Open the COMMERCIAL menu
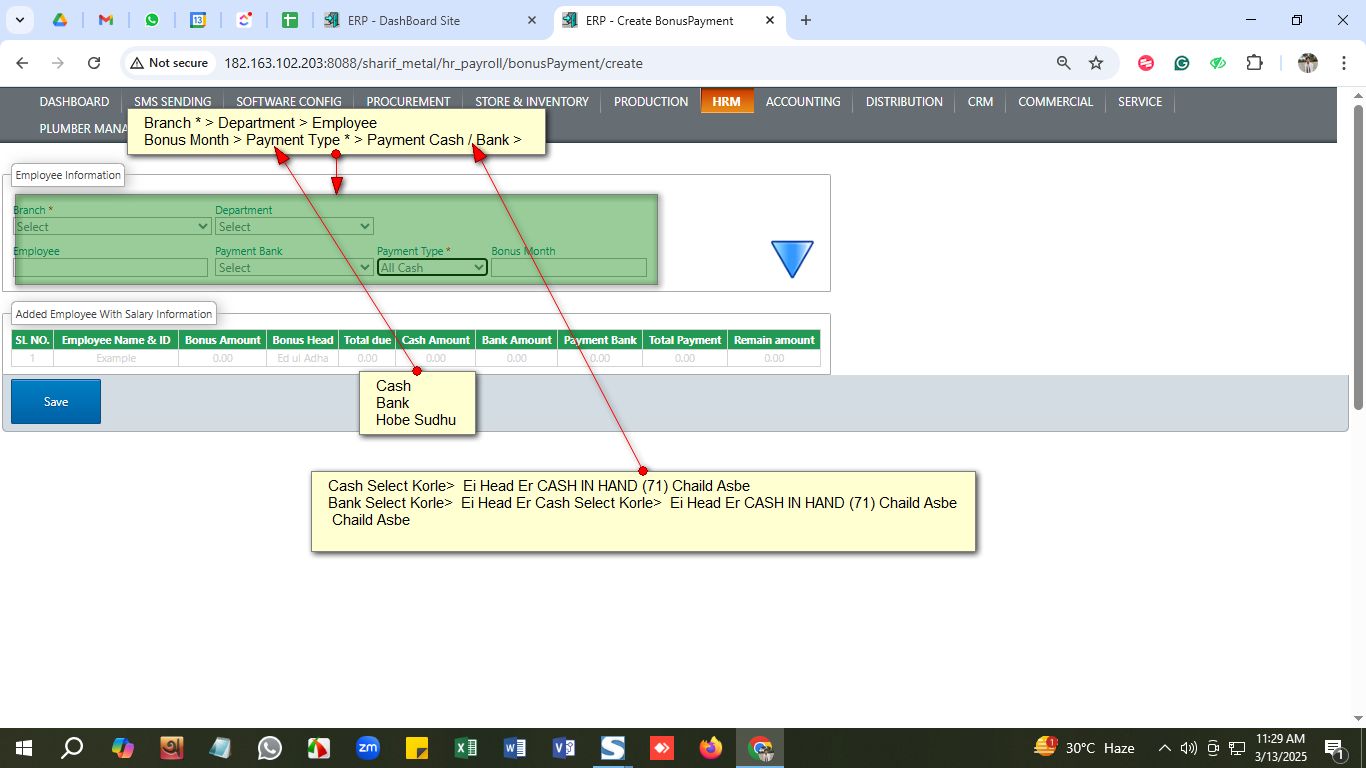Viewport: 1366px width, 768px height. (x=1056, y=101)
